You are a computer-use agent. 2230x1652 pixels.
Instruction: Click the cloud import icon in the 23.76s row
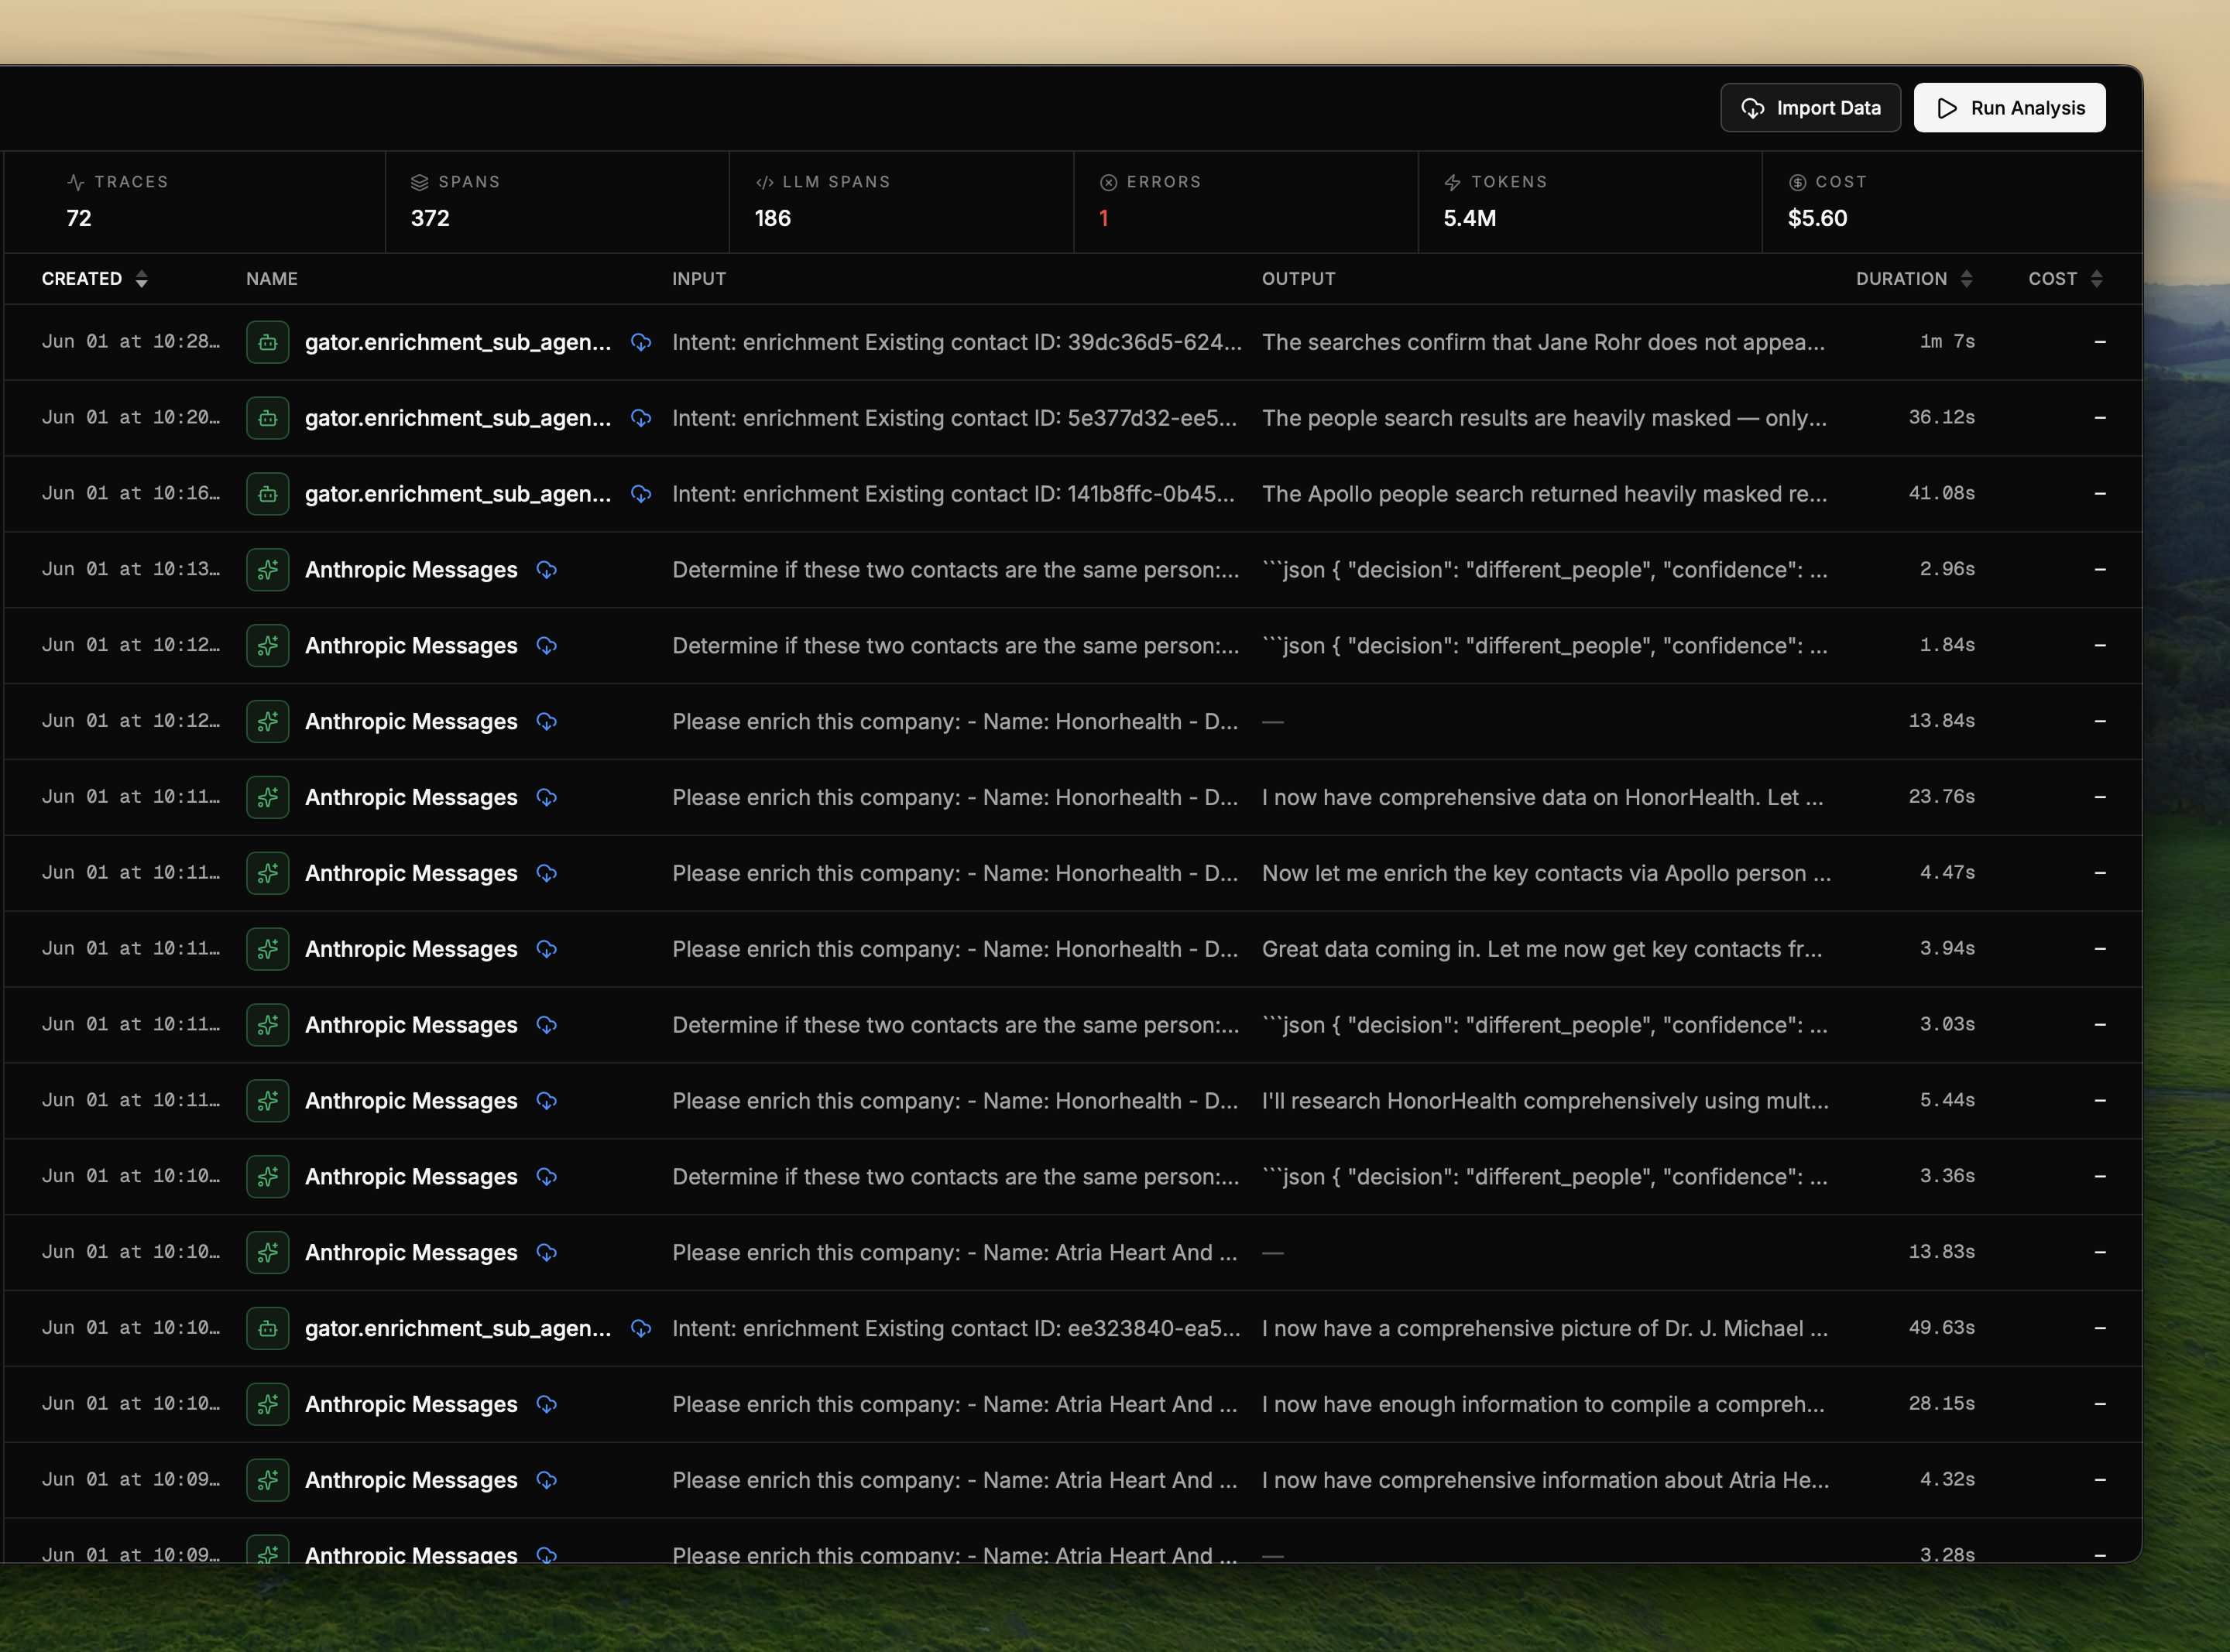coord(546,797)
